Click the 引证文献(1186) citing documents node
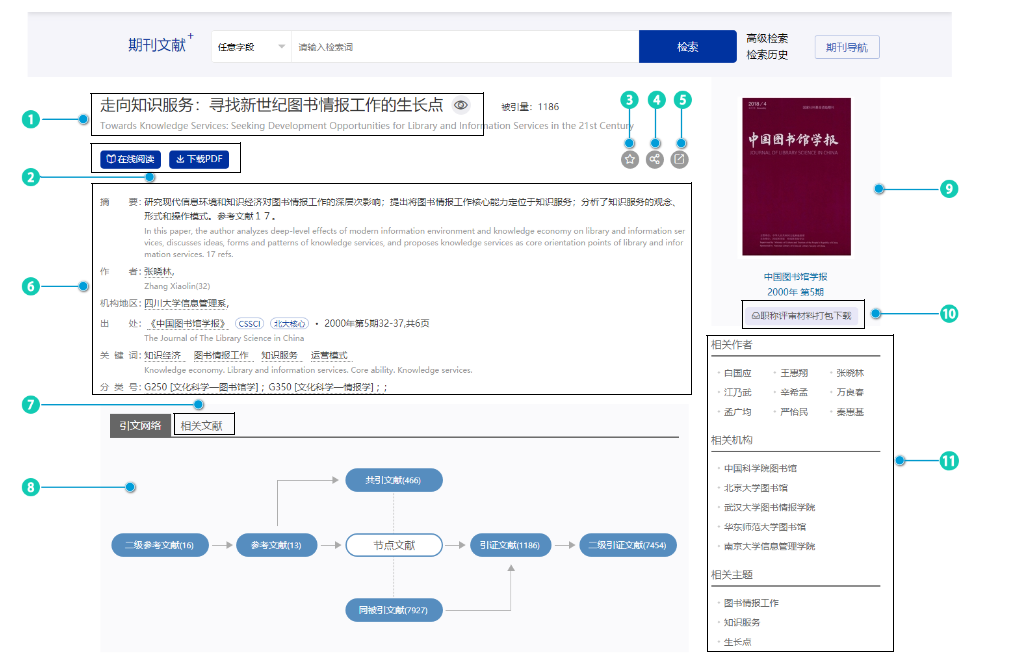The height and width of the screenshot is (653, 1011). click(509, 545)
